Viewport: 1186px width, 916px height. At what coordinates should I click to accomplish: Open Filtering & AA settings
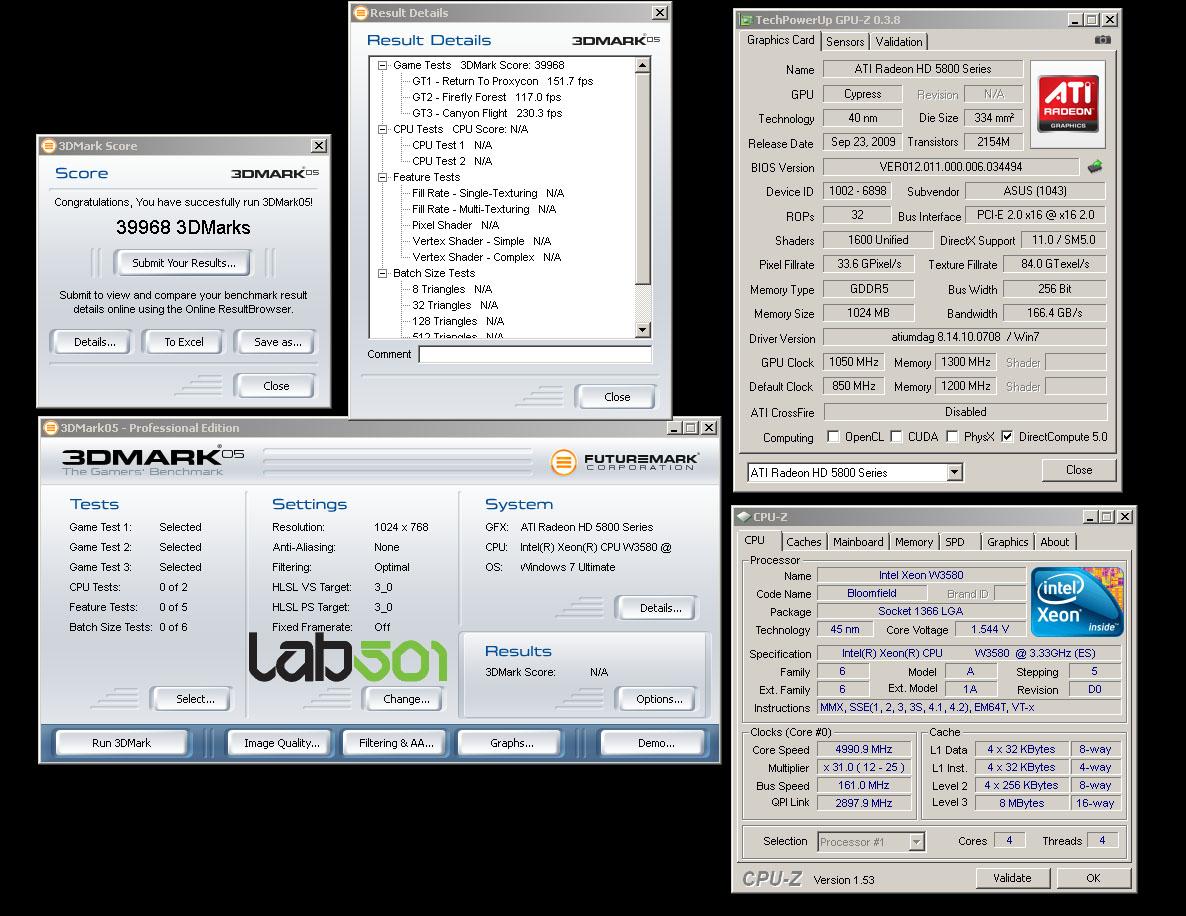tap(396, 744)
